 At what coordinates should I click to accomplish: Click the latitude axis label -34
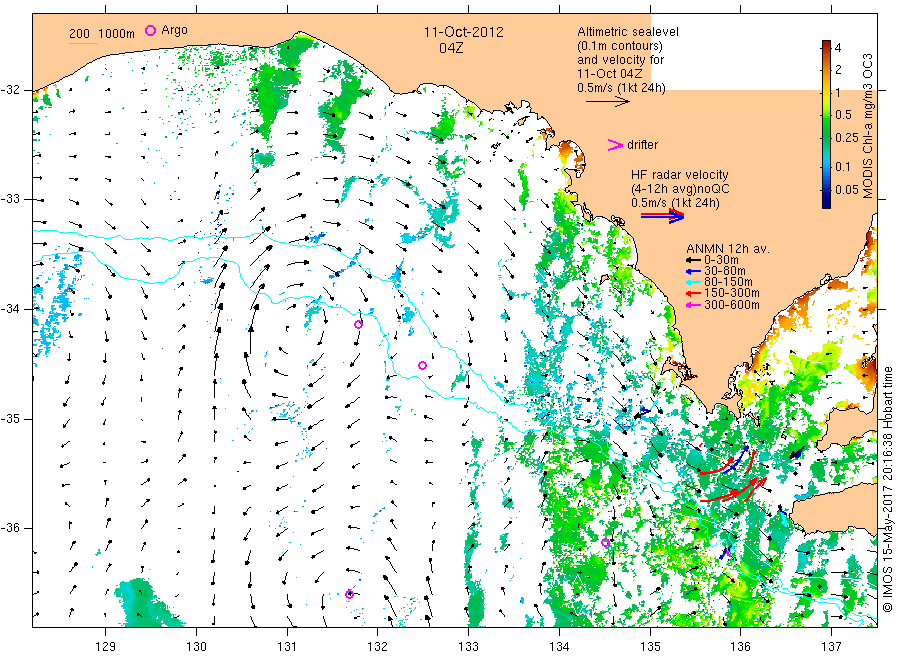[11, 309]
